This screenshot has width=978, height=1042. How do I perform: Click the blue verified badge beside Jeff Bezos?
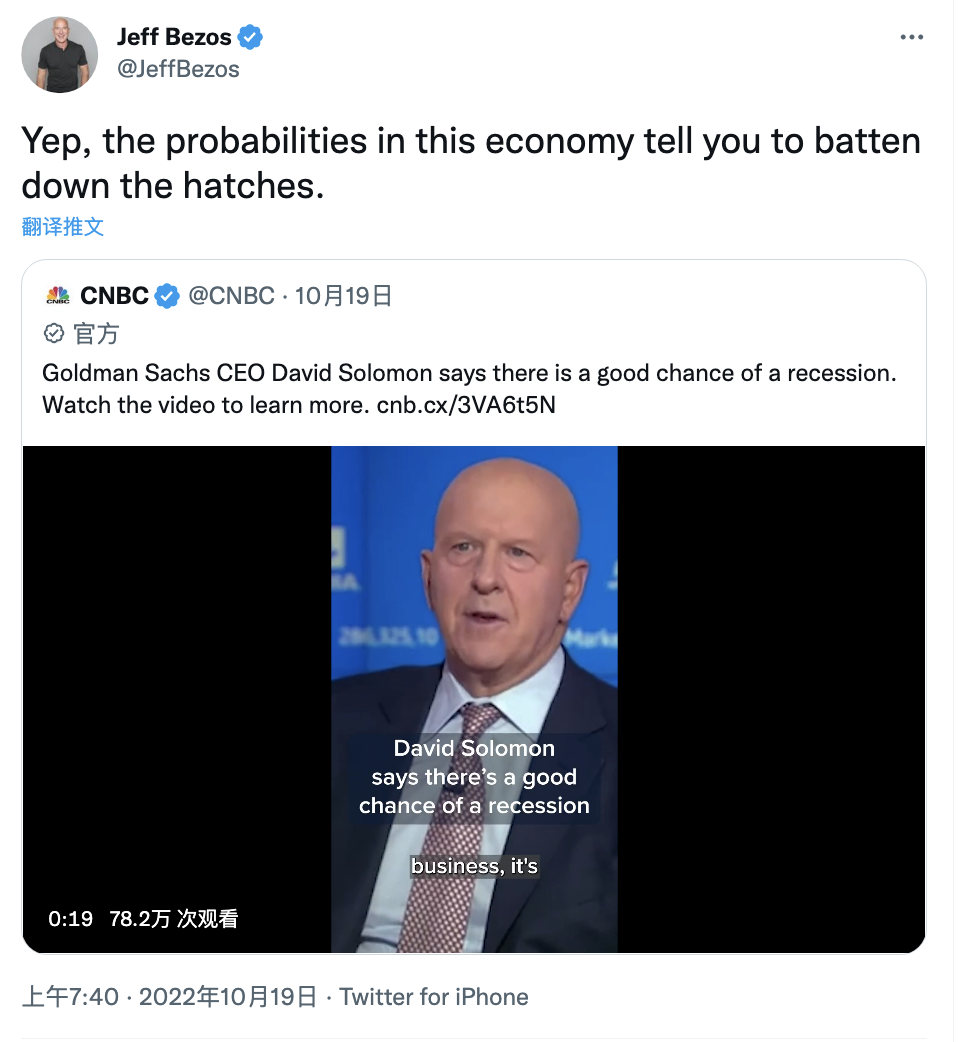click(250, 38)
